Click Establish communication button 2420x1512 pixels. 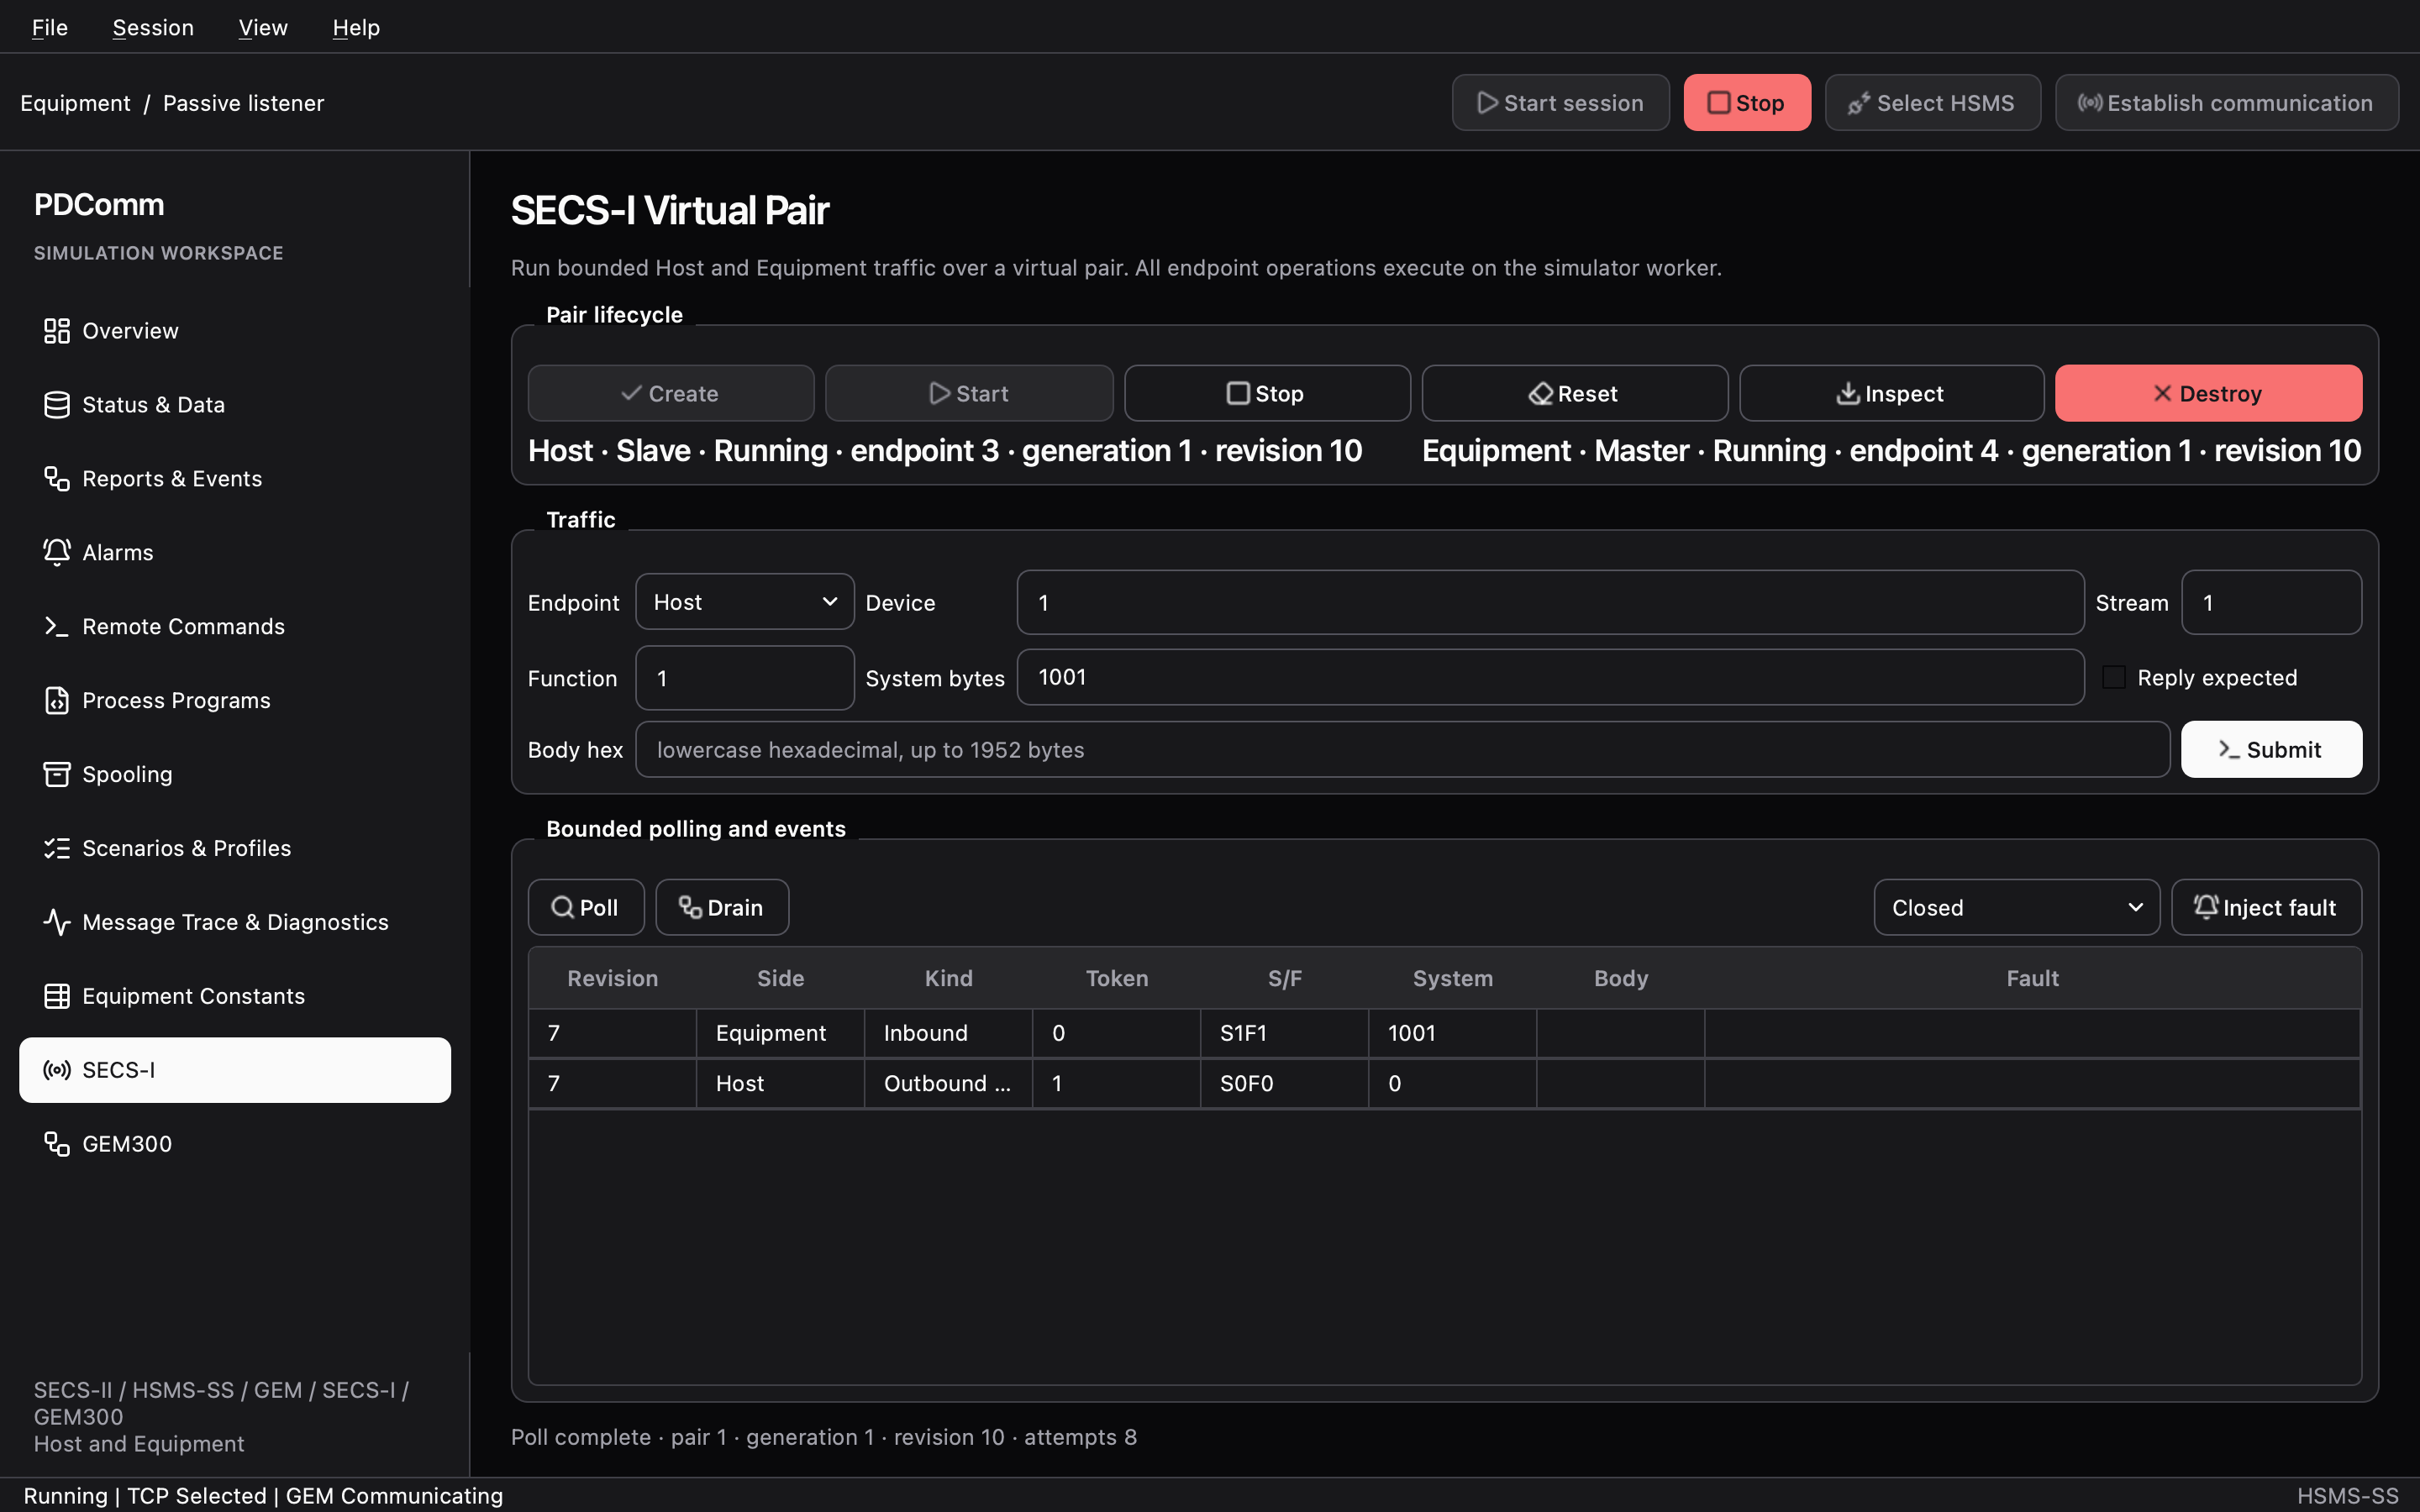pos(2226,102)
